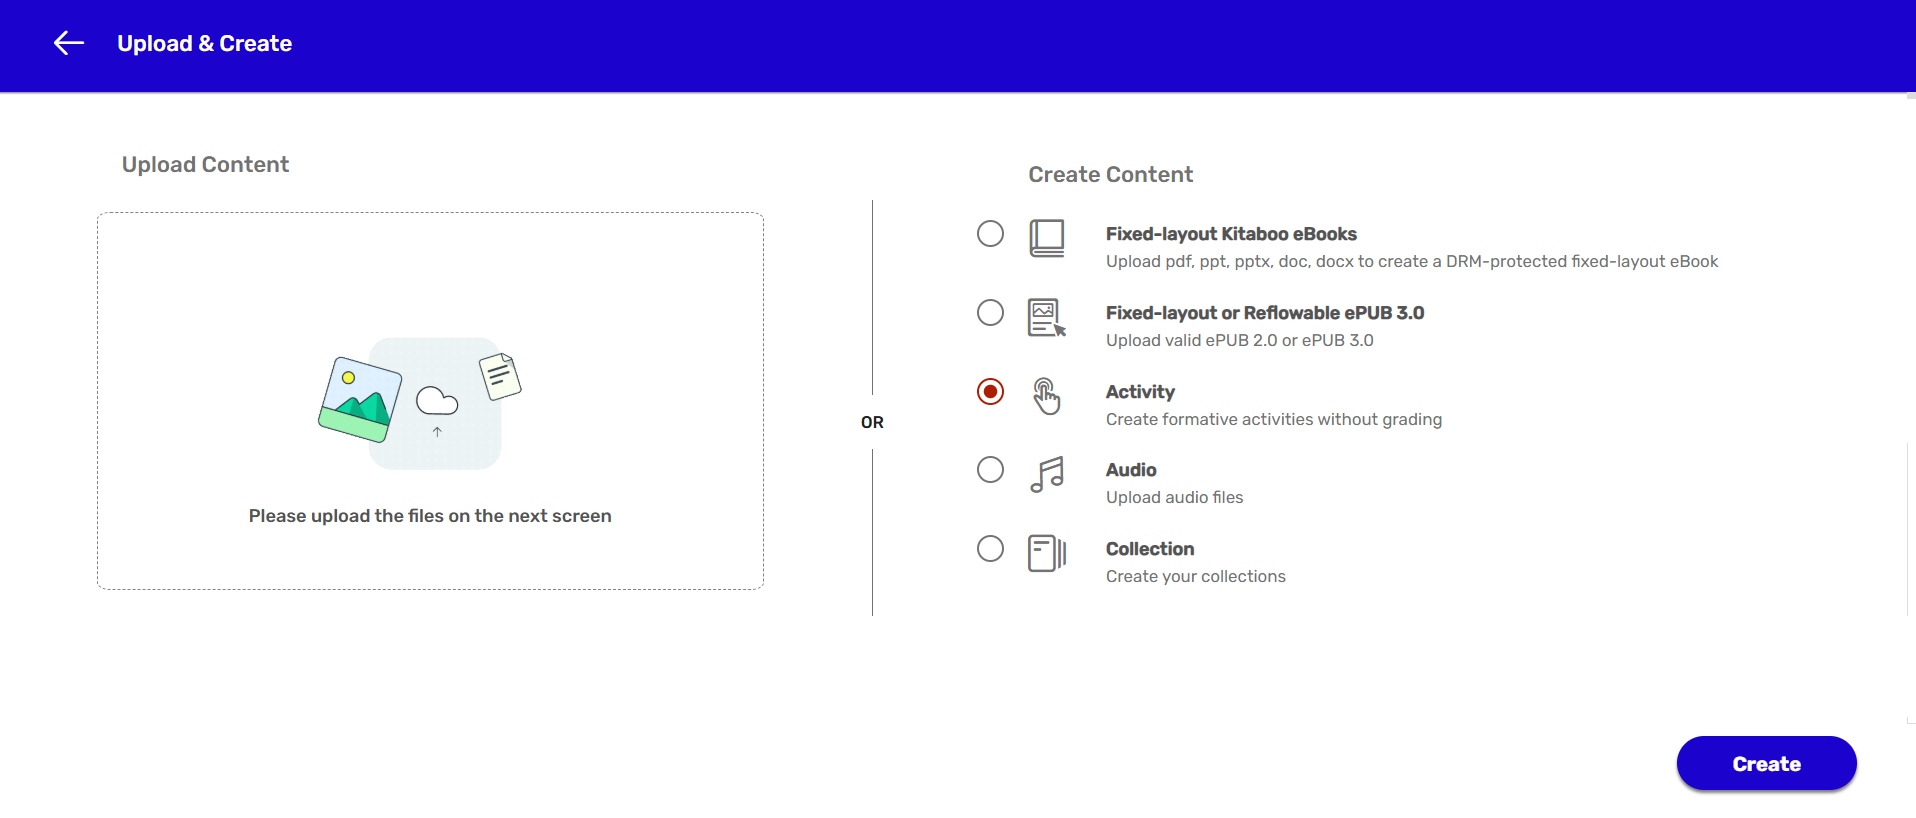Click the ePUB 3.0 document icon
This screenshot has width=1916, height=818.
click(1047, 318)
